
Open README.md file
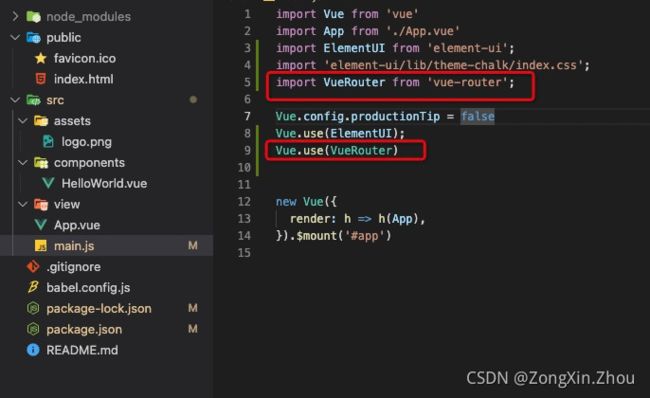pos(82,350)
